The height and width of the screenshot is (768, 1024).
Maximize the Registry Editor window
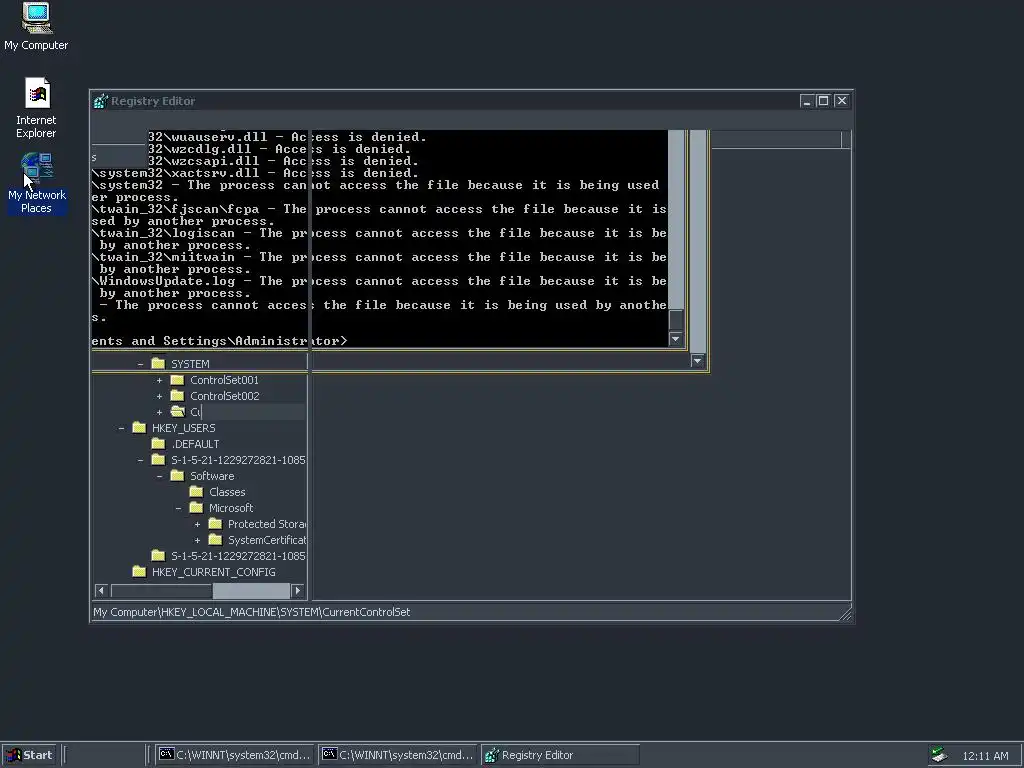[x=824, y=101]
